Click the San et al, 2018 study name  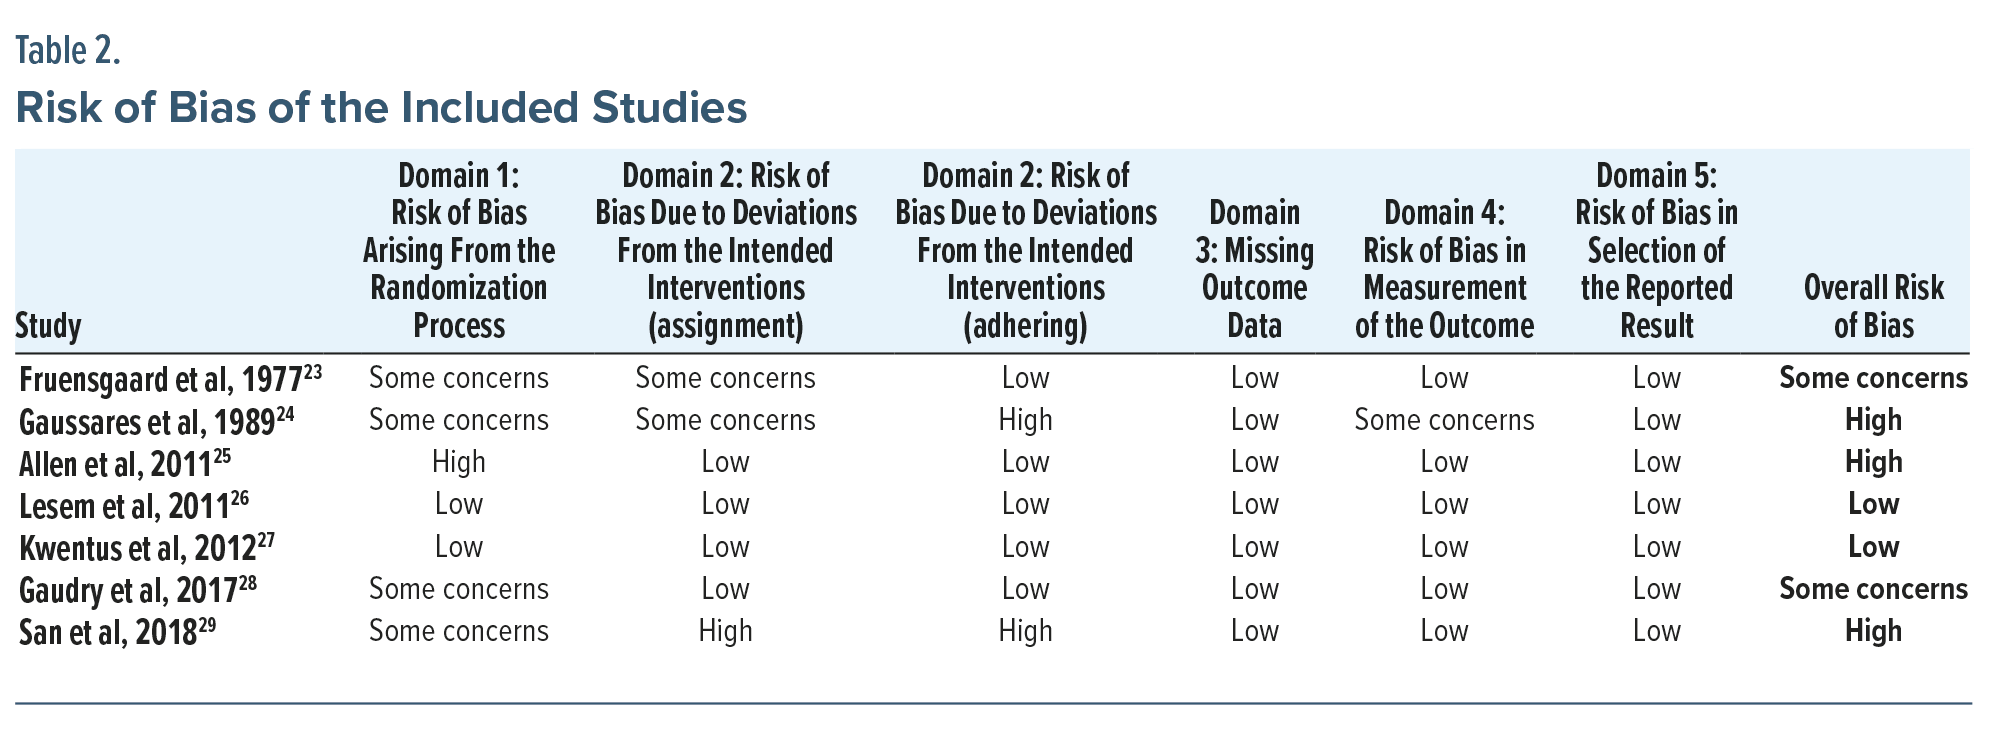coord(107,633)
